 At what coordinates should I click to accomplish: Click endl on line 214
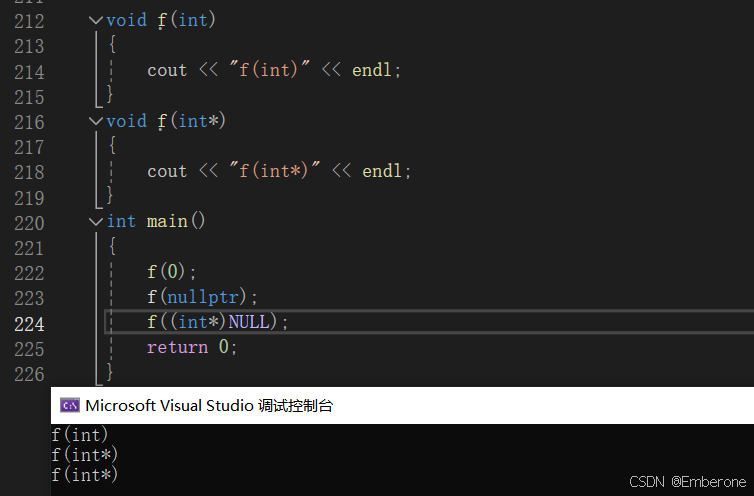(372, 70)
